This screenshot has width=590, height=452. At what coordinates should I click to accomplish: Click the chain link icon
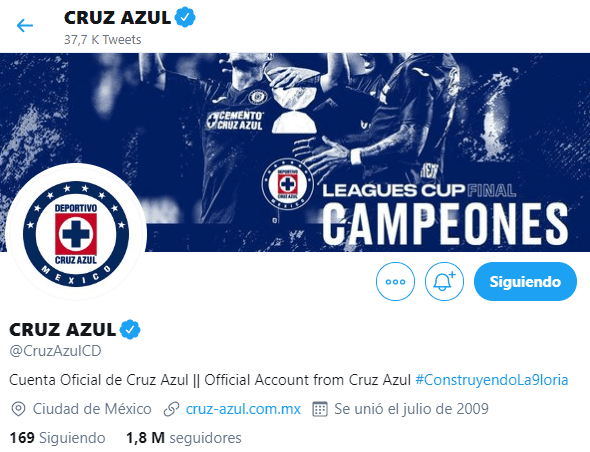(171, 409)
